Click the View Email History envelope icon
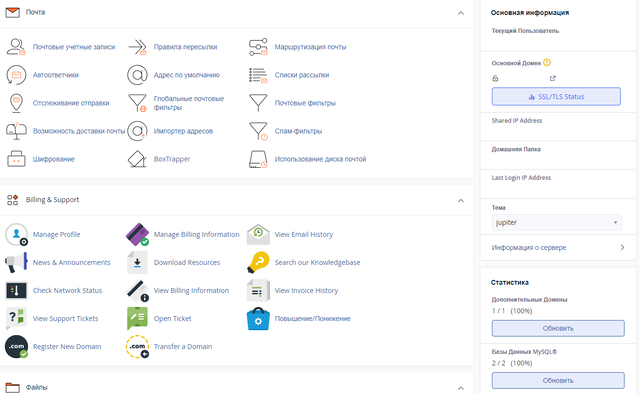This screenshot has height=394, width=640. 258,234
